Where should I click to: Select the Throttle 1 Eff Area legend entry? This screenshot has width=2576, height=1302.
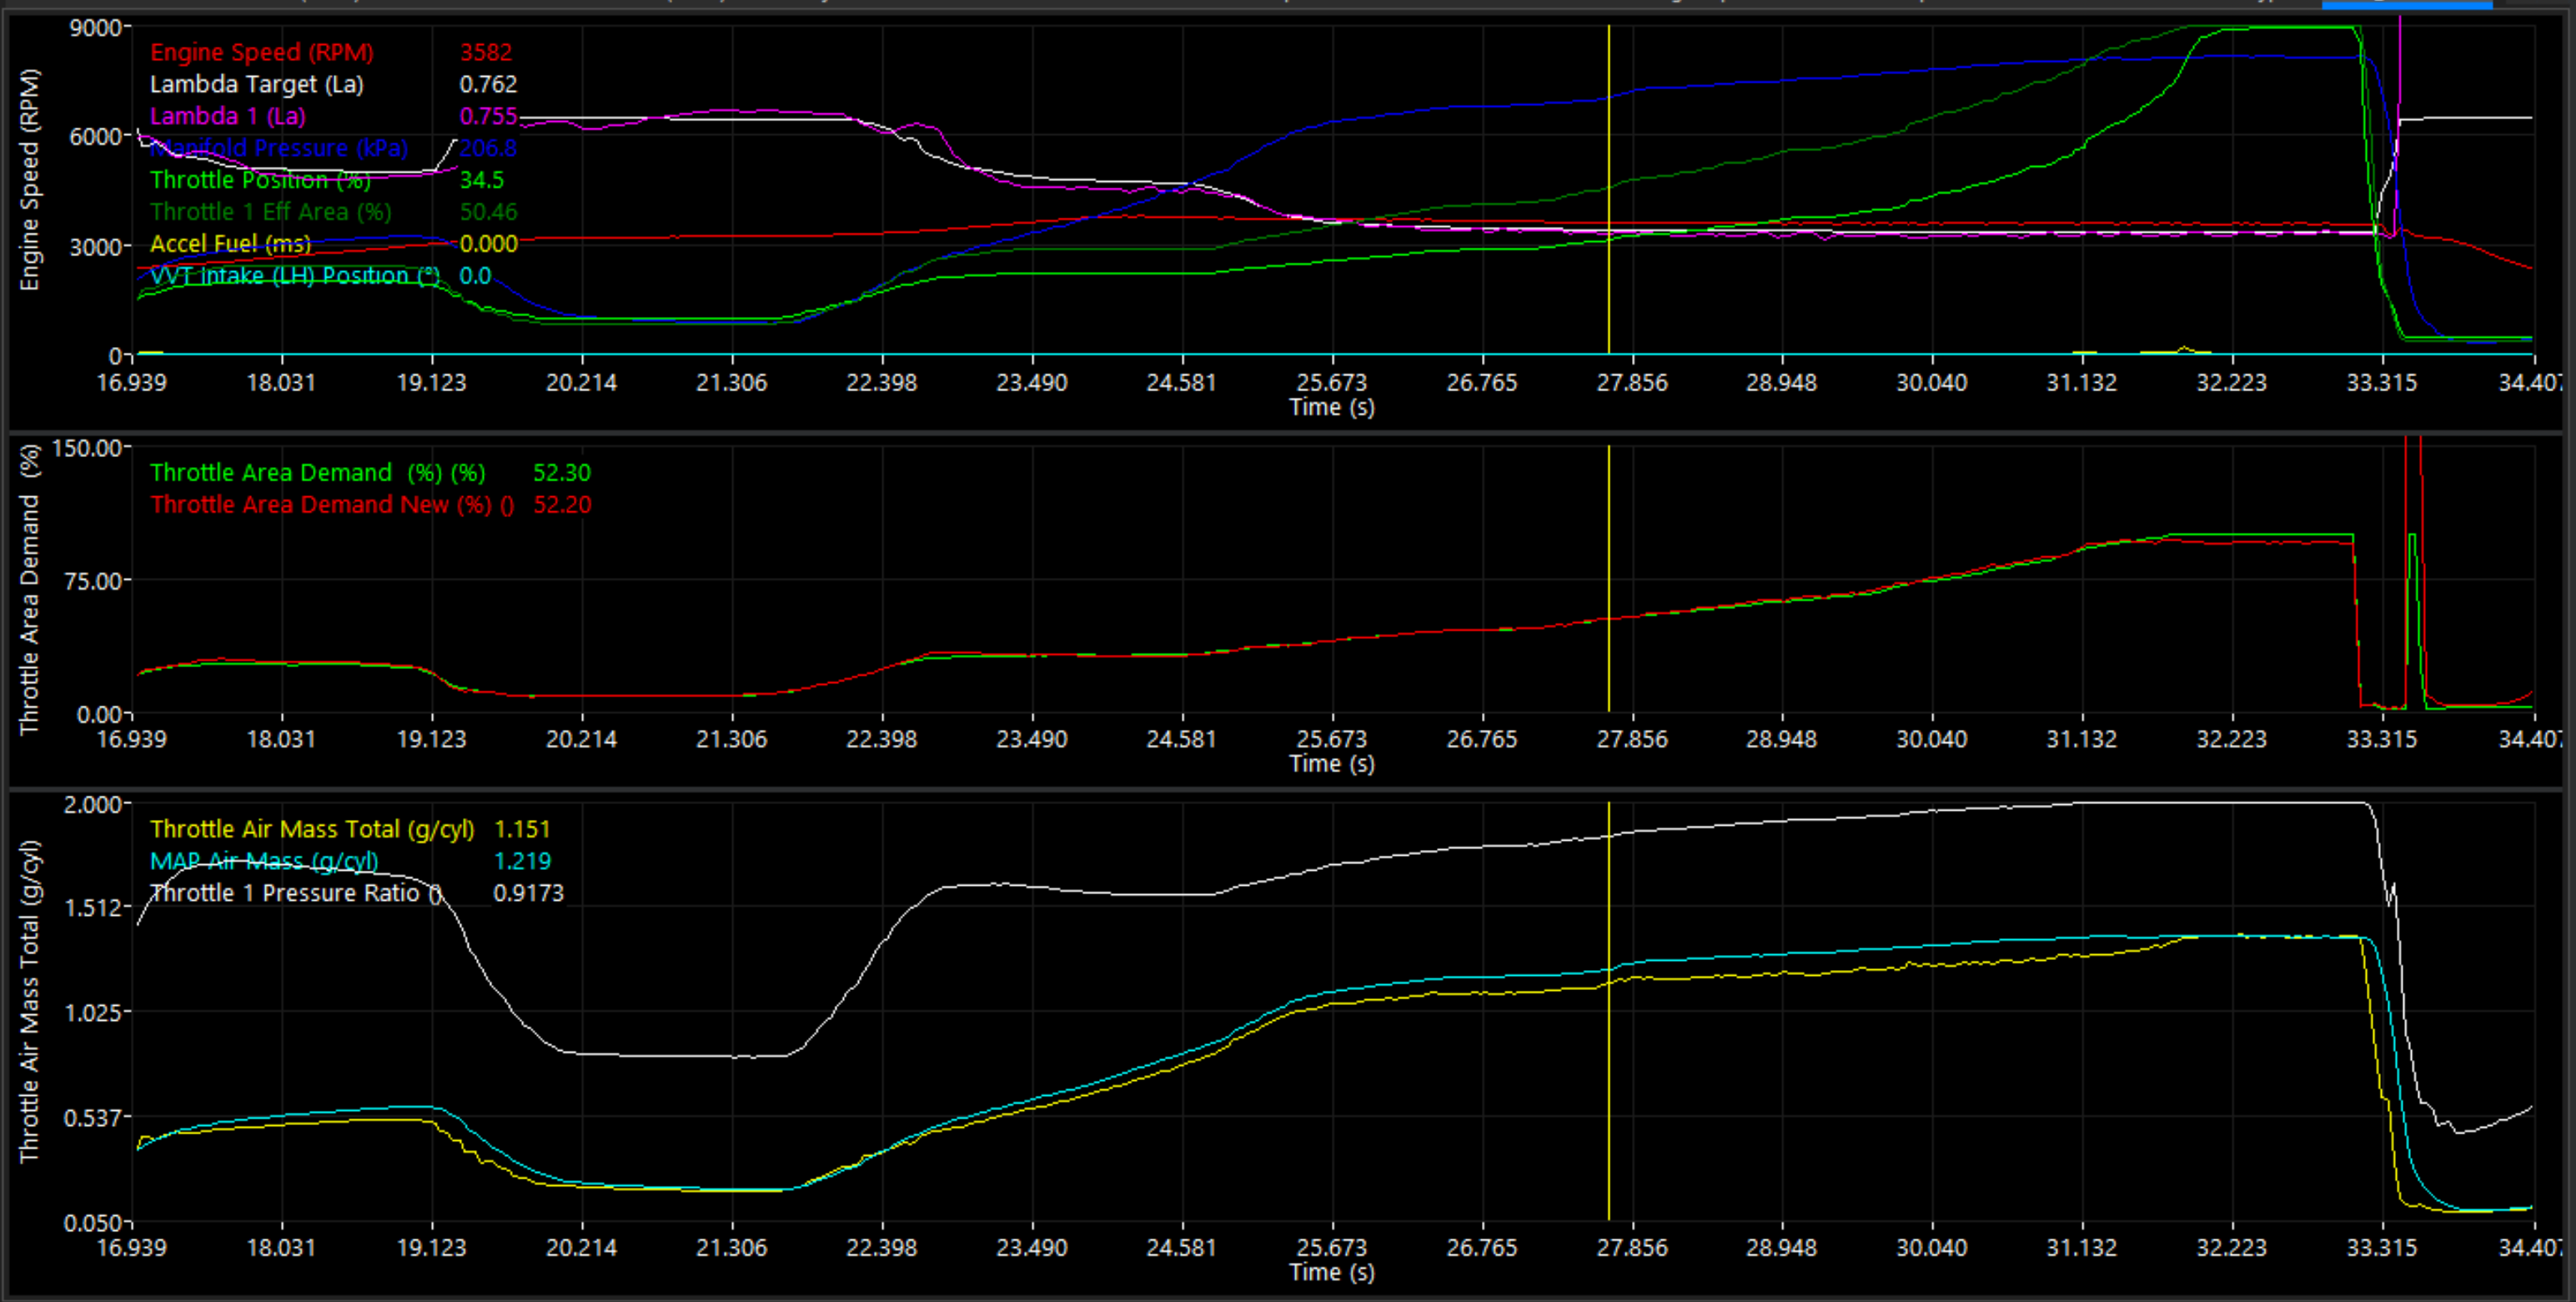(270, 212)
